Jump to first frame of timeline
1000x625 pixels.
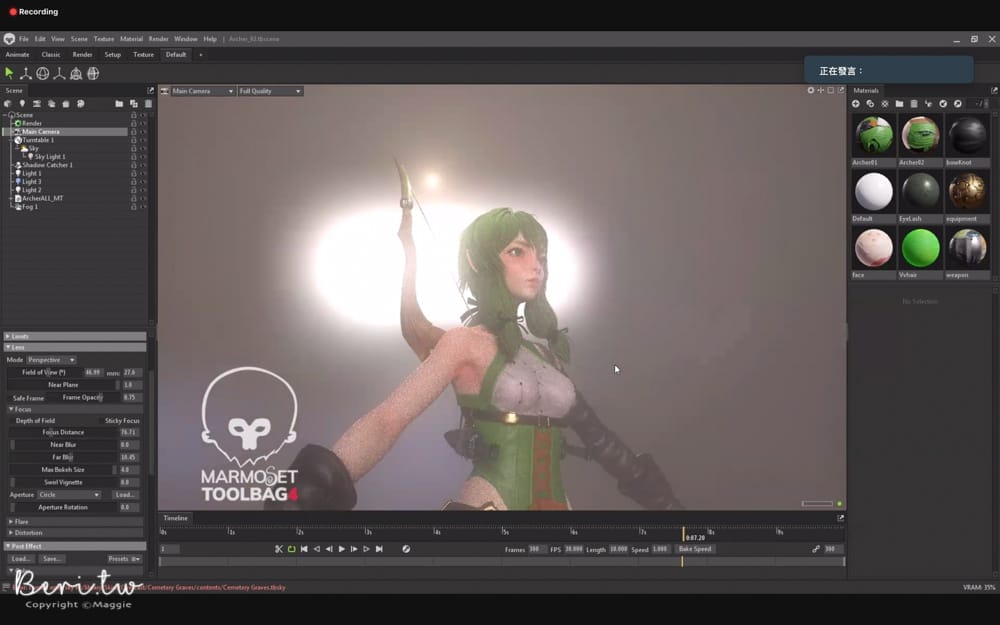[x=304, y=549]
